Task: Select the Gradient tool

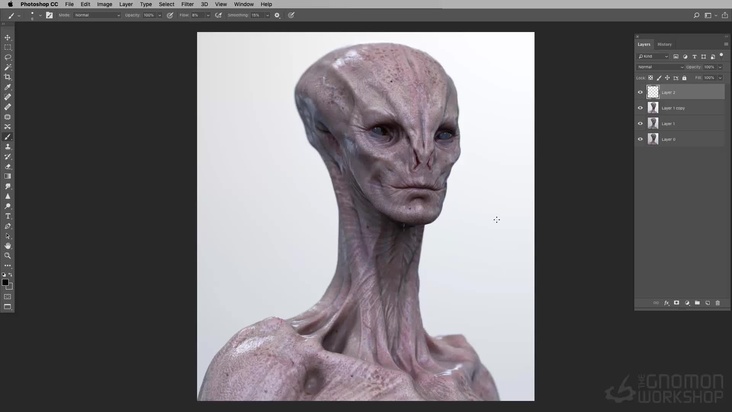Action: pos(7,176)
